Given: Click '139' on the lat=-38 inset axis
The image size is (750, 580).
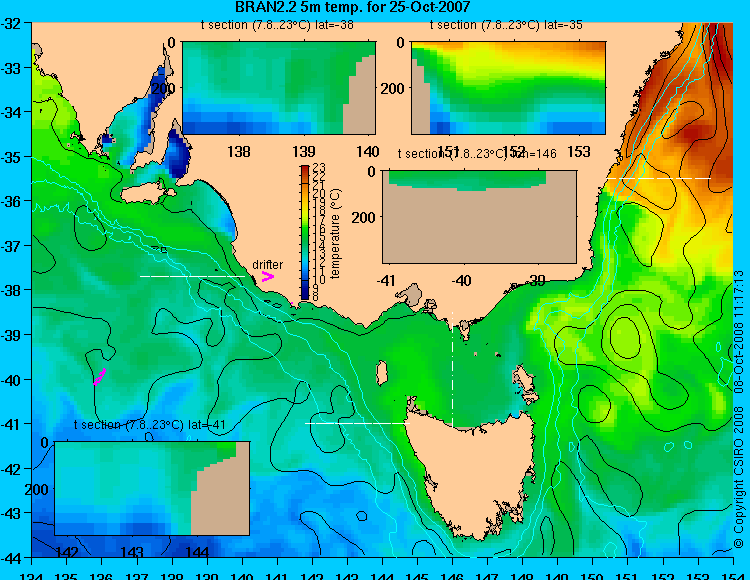Looking at the screenshot, I should point(304,152).
